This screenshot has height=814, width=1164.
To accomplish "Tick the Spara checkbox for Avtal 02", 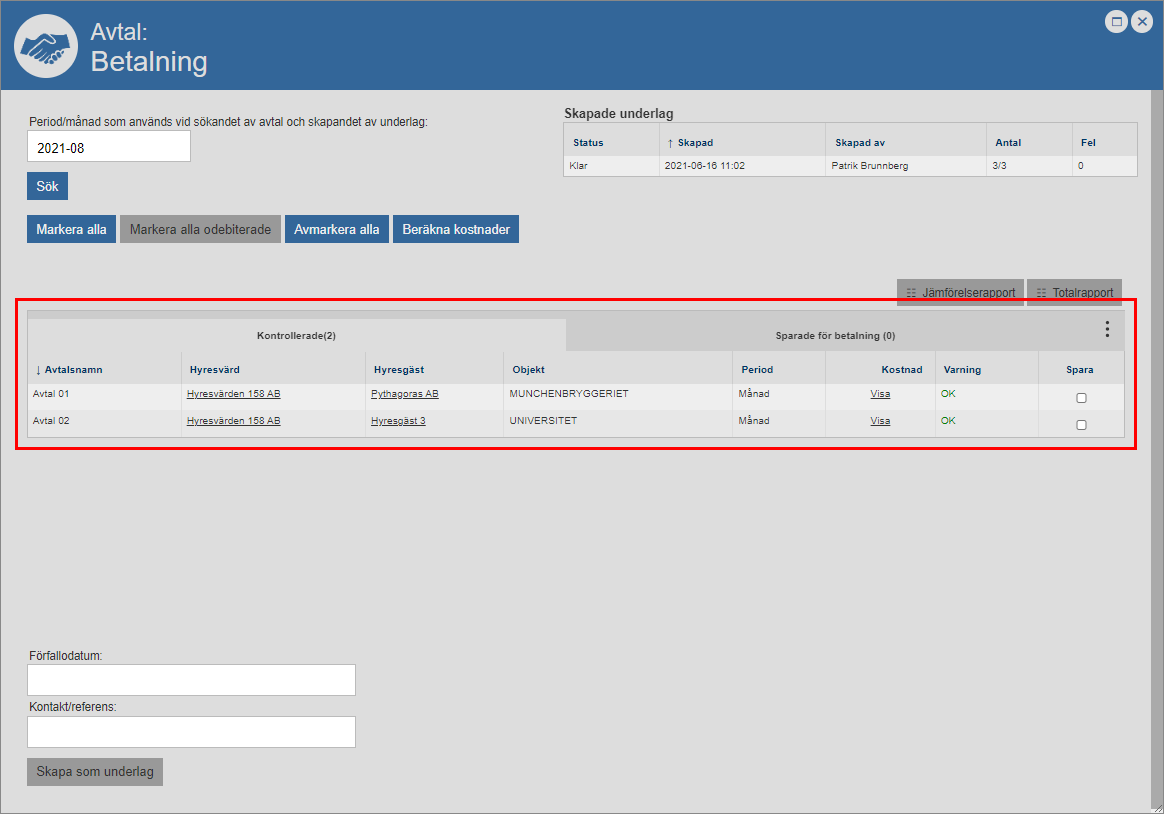I will coord(1081,425).
